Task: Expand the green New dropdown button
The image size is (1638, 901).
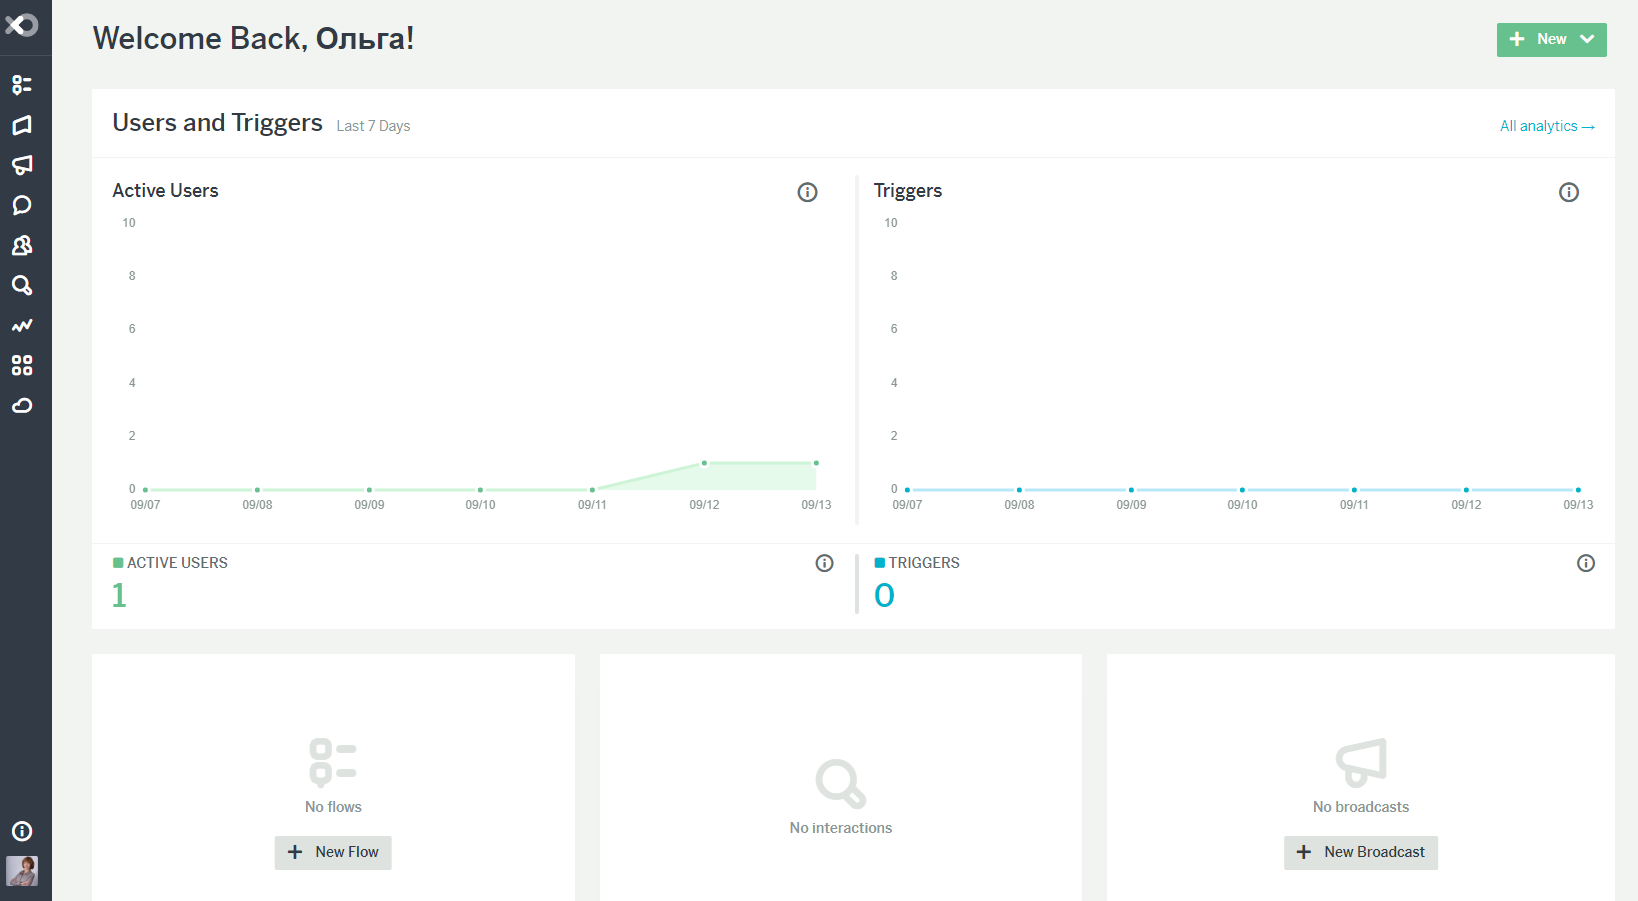Action: pos(1551,40)
